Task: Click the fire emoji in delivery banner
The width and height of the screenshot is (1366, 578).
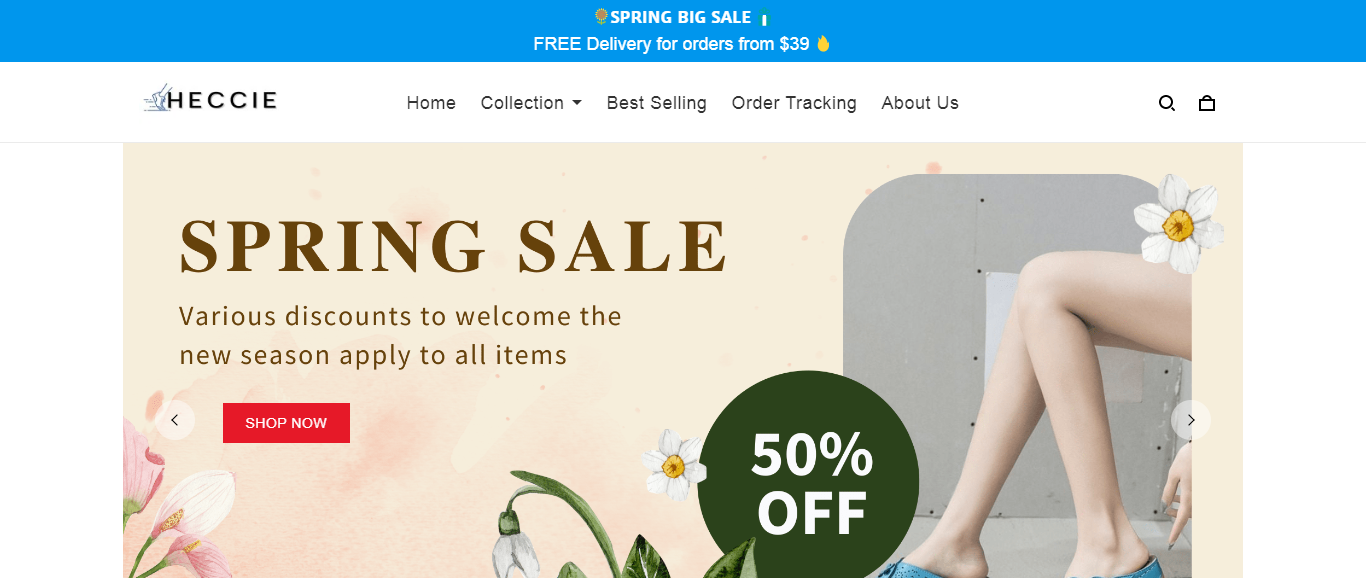Action: tap(823, 43)
